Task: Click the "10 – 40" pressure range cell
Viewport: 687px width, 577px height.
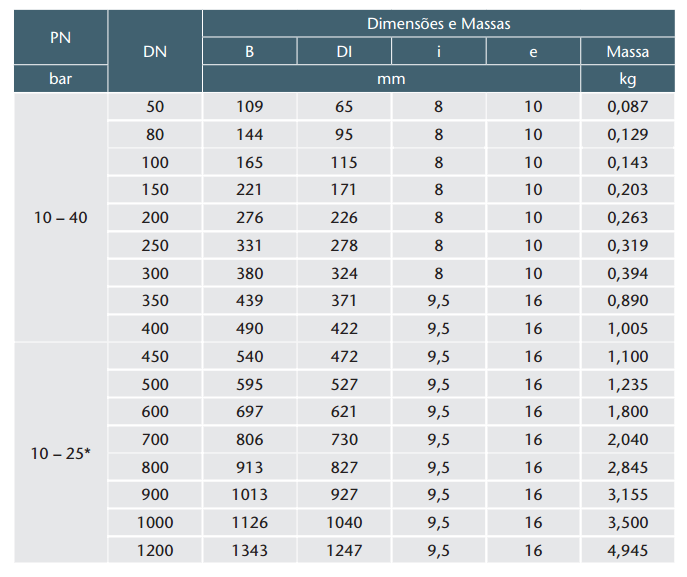Action: pos(60,217)
